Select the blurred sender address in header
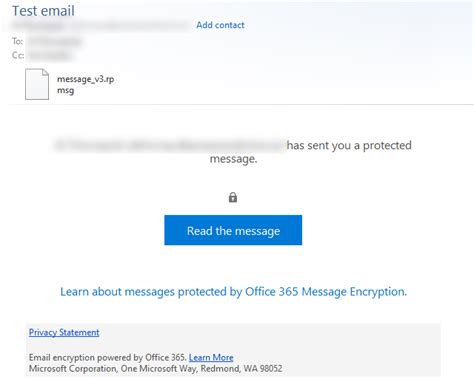This screenshot has height=379, width=474. coord(100,25)
